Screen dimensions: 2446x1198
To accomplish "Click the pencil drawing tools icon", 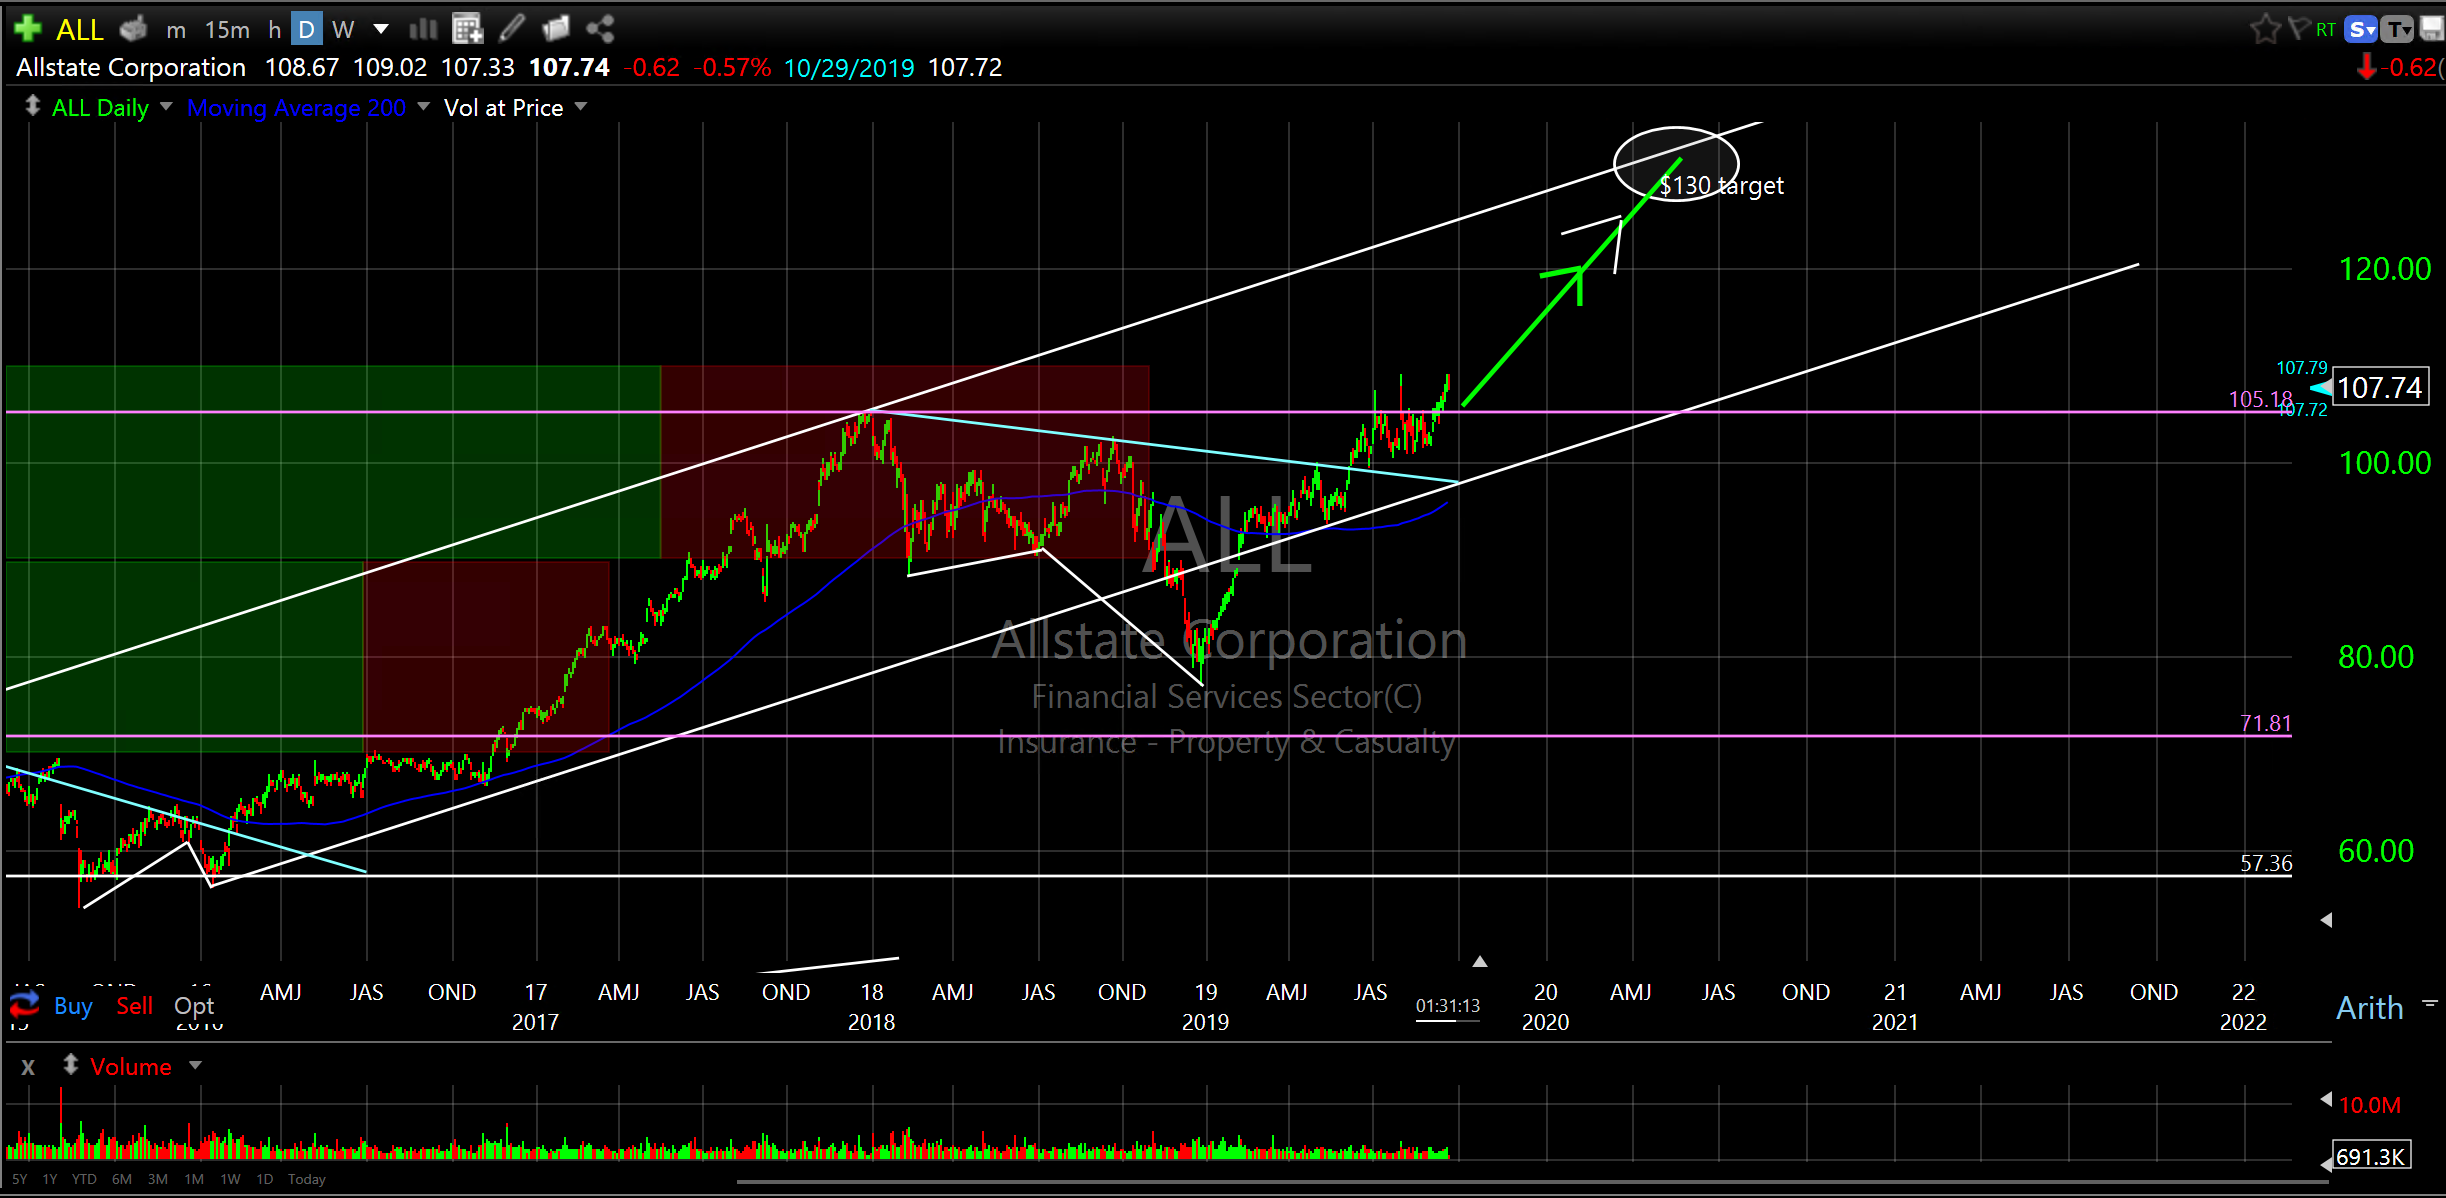I will (x=511, y=29).
